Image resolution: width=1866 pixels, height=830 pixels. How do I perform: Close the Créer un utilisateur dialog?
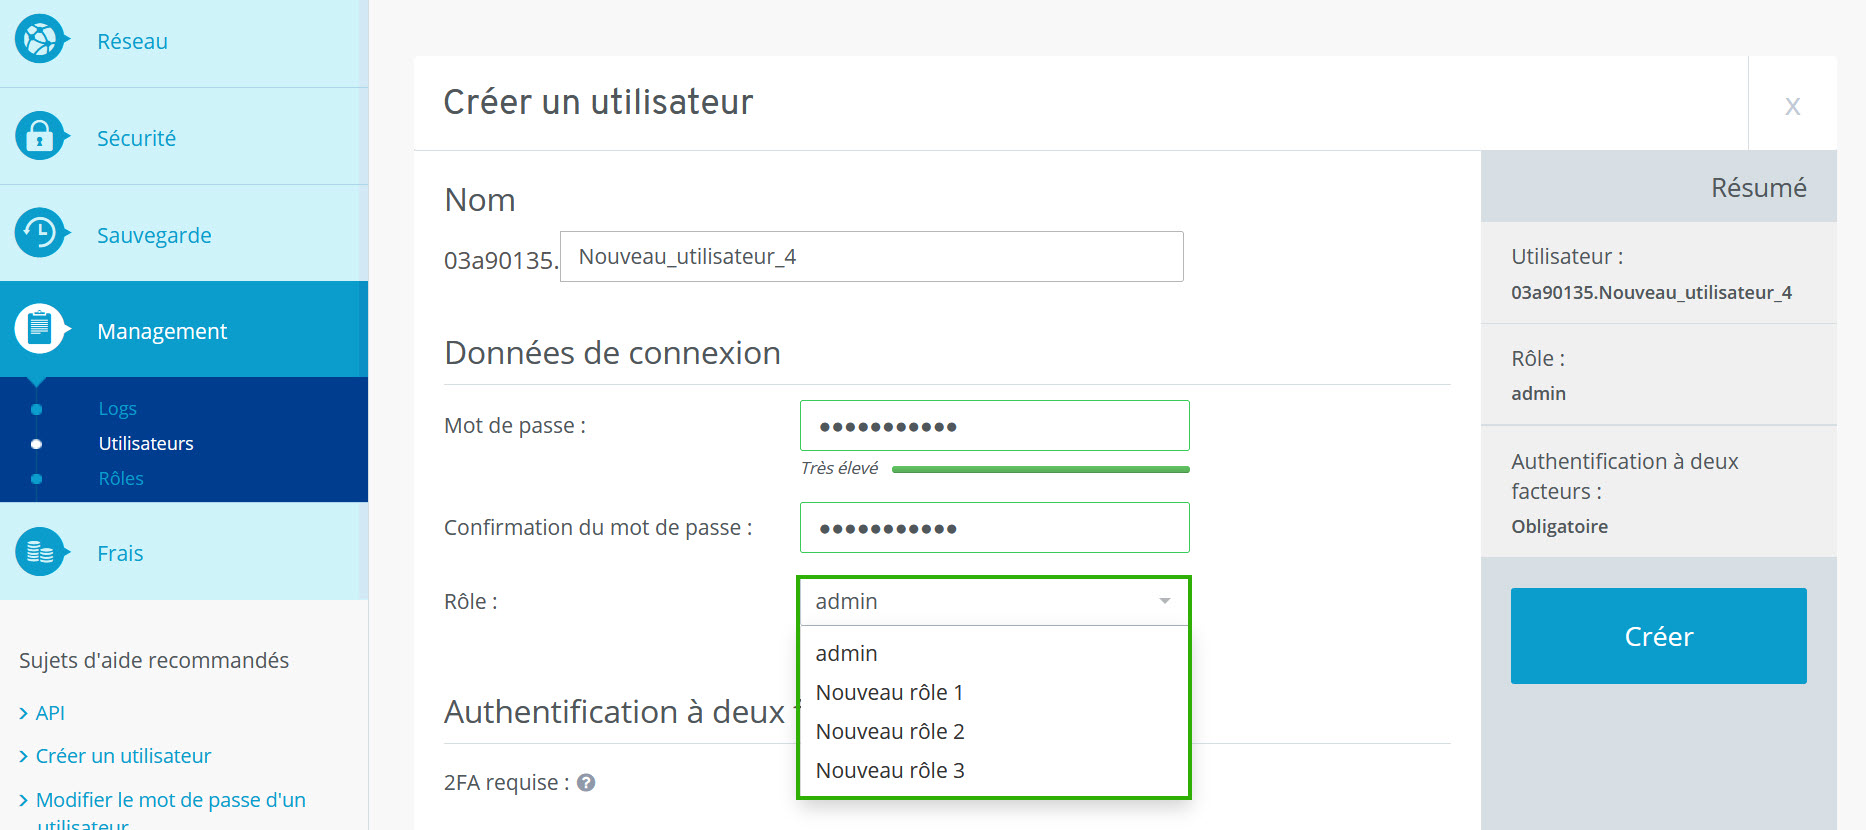click(1792, 106)
